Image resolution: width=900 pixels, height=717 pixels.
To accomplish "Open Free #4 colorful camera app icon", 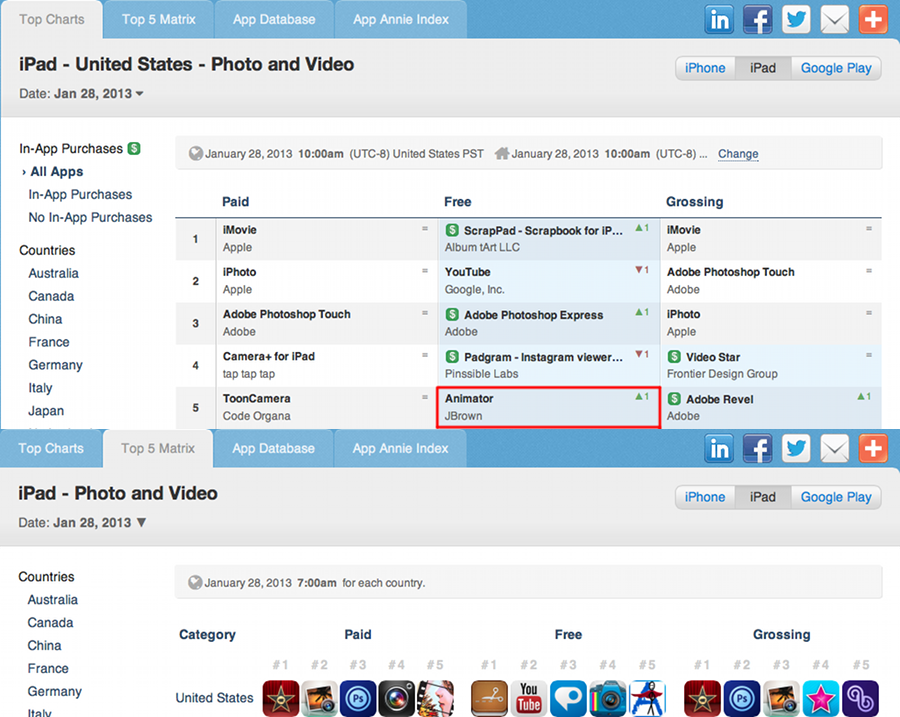I will (x=608, y=699).
